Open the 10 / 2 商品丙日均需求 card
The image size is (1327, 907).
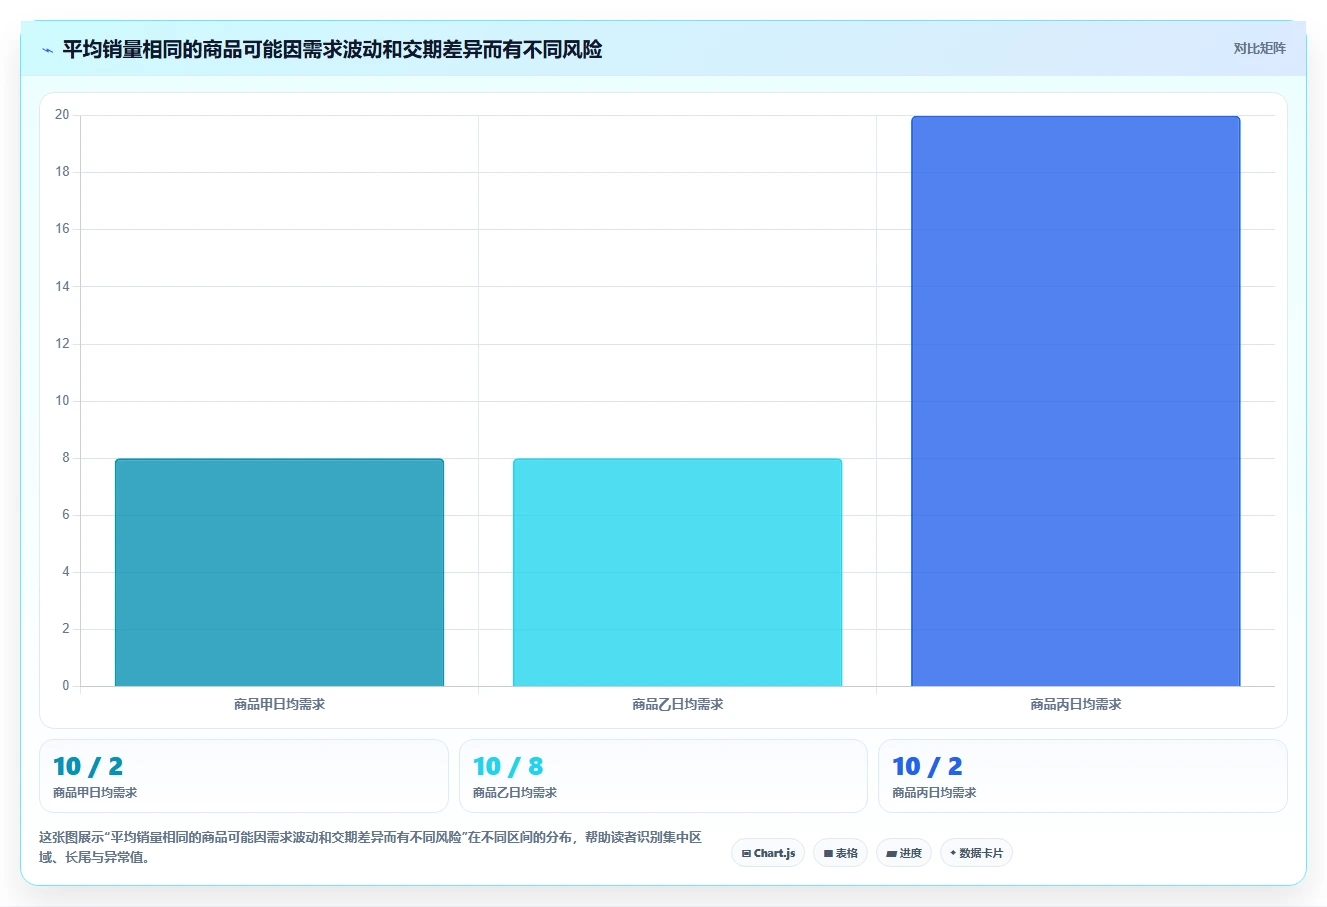click(x=1082, y=776)
